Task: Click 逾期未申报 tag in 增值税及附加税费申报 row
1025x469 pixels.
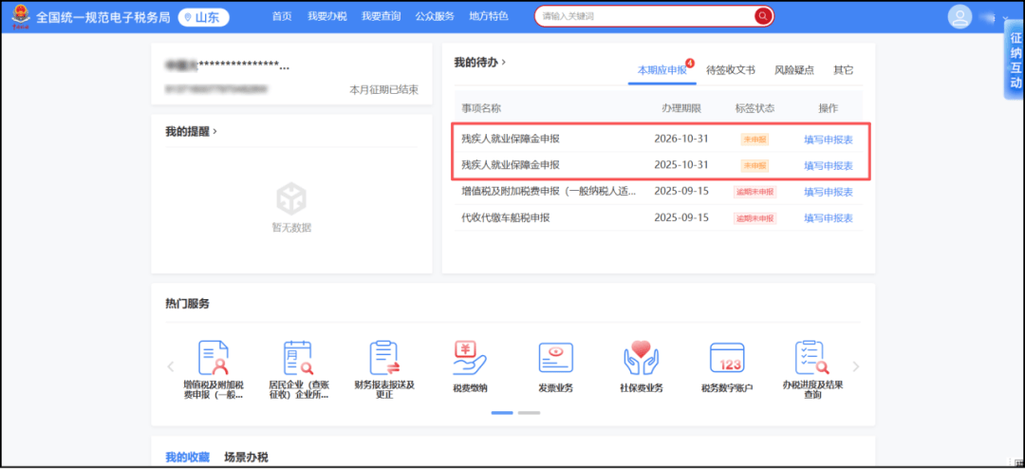Action: [754, 192]
